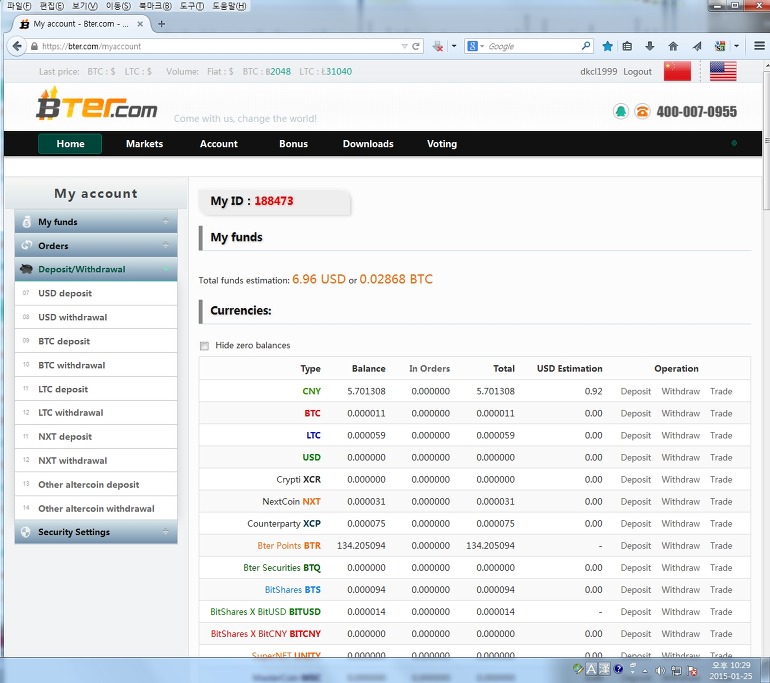Open the URL history dropdown arrow
Viewport: 770px width, 683px height.
[x=405, y=46]
